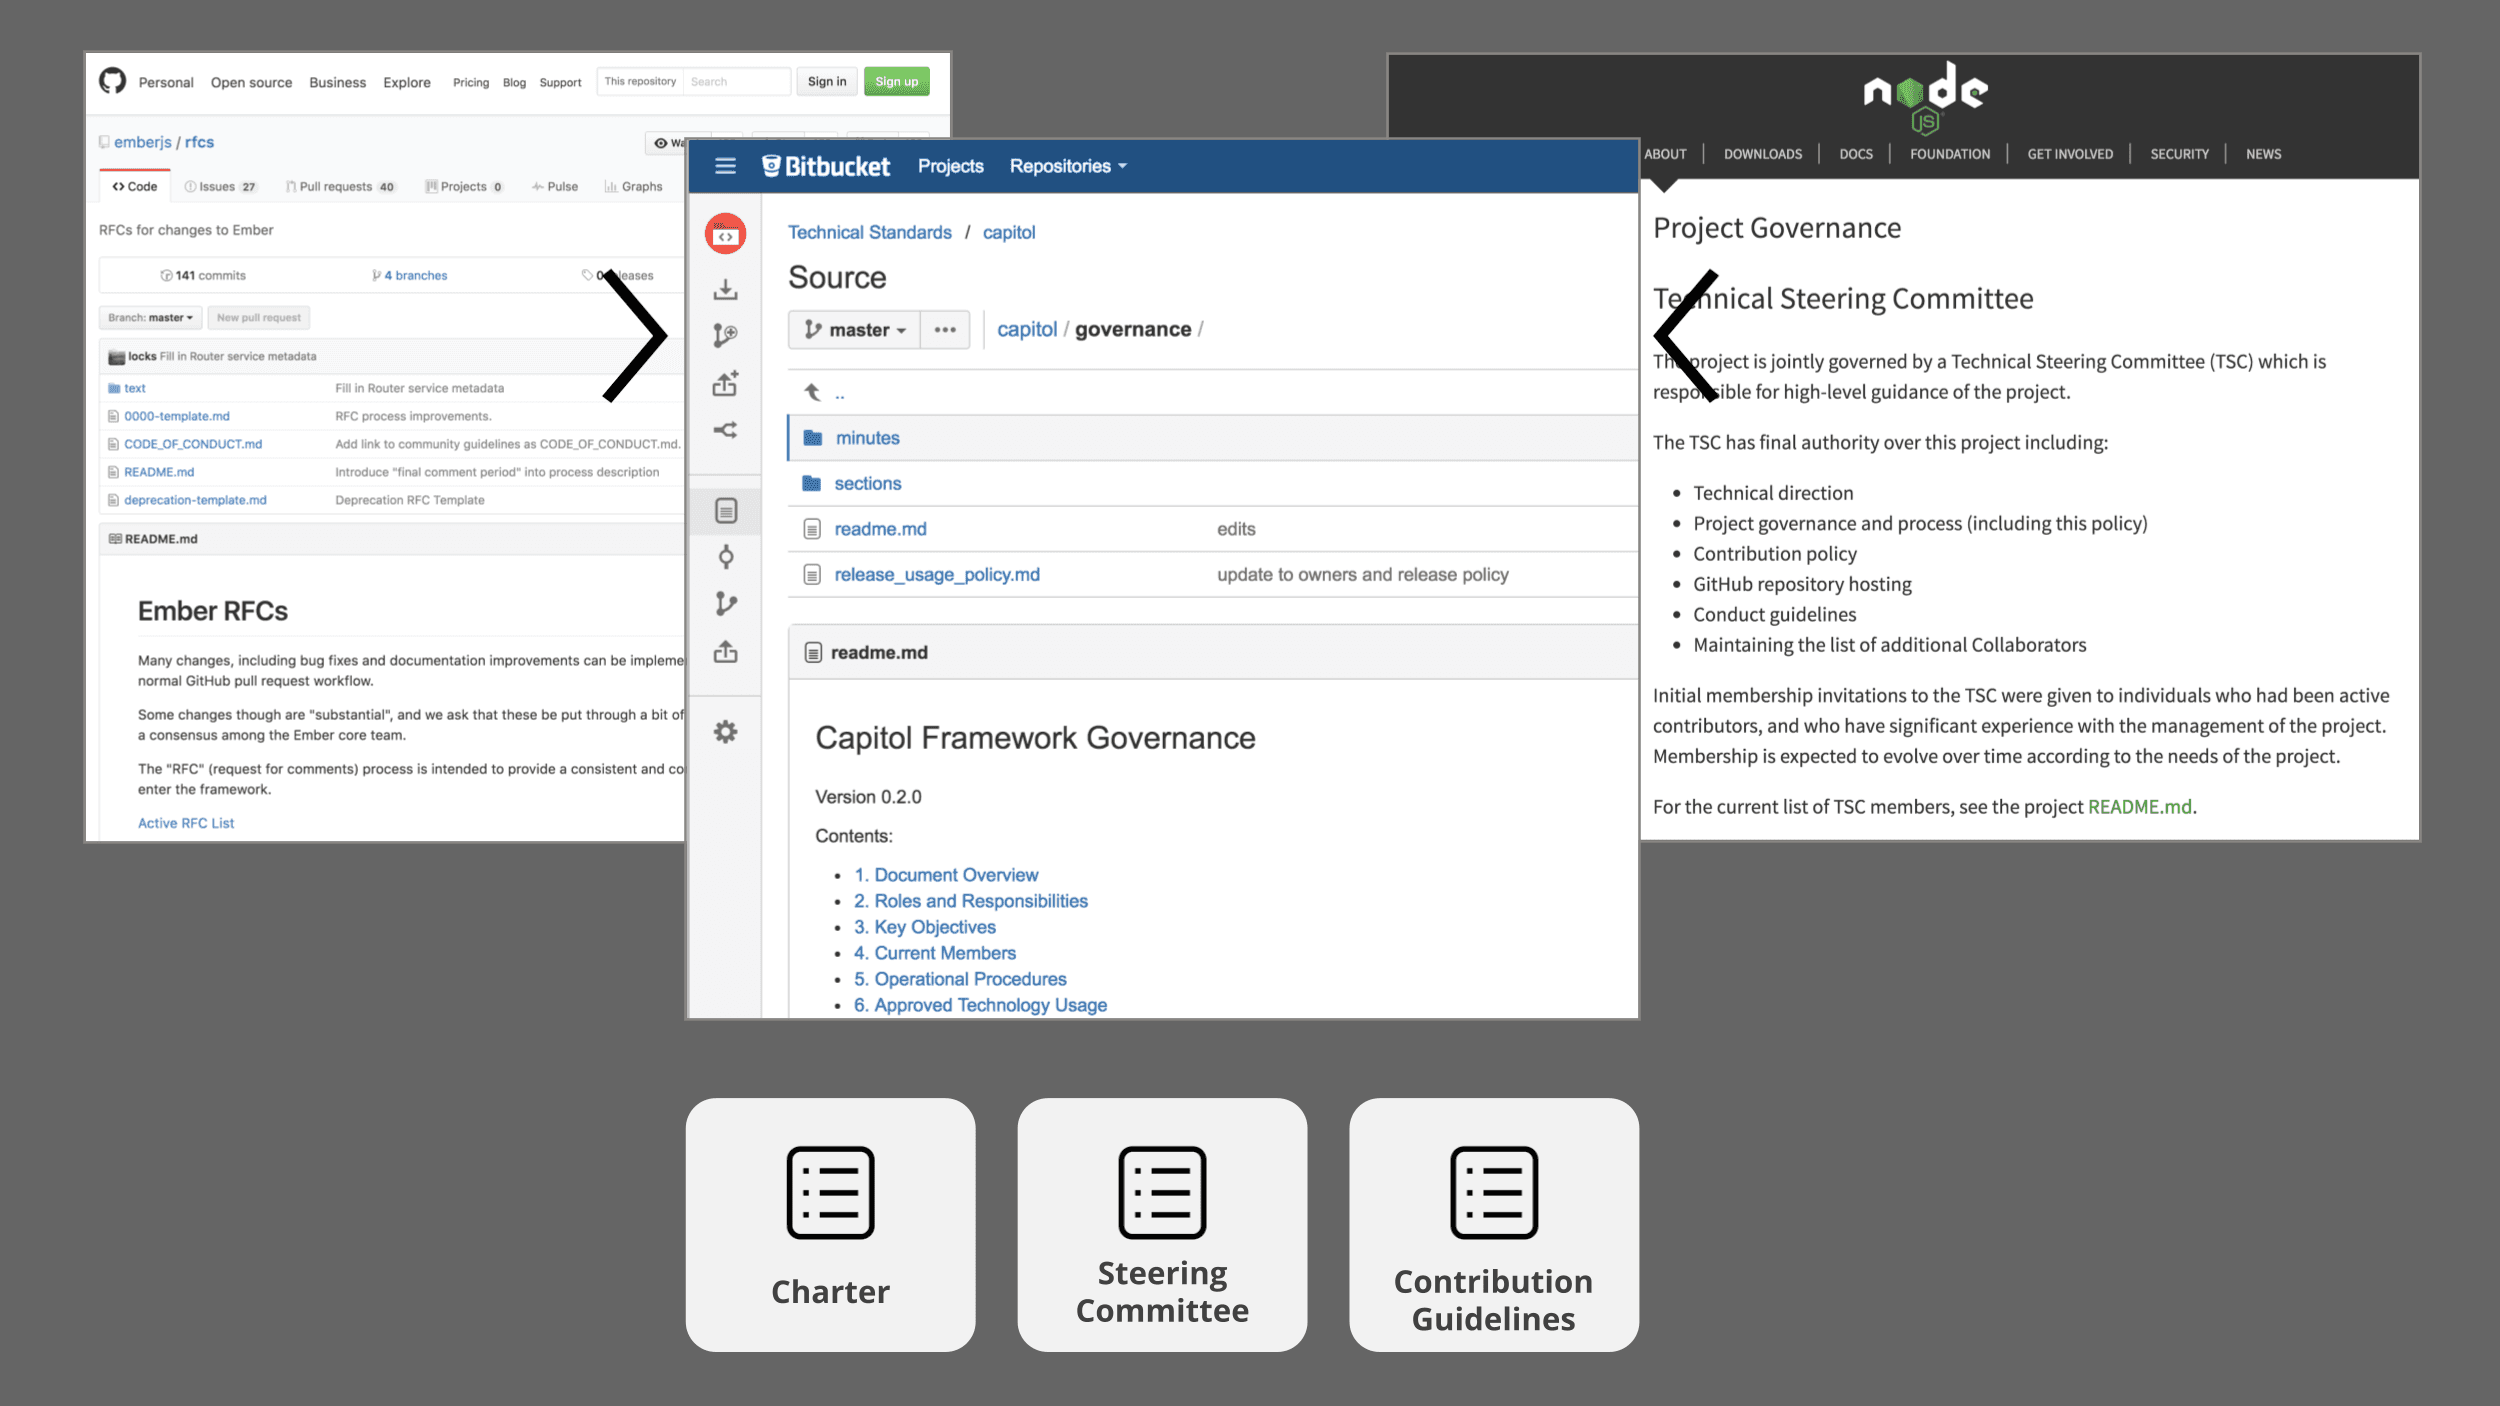Click the emberjs owner link on GitHub
This screenshot has height=1406, width=2500.
(143, 142)
